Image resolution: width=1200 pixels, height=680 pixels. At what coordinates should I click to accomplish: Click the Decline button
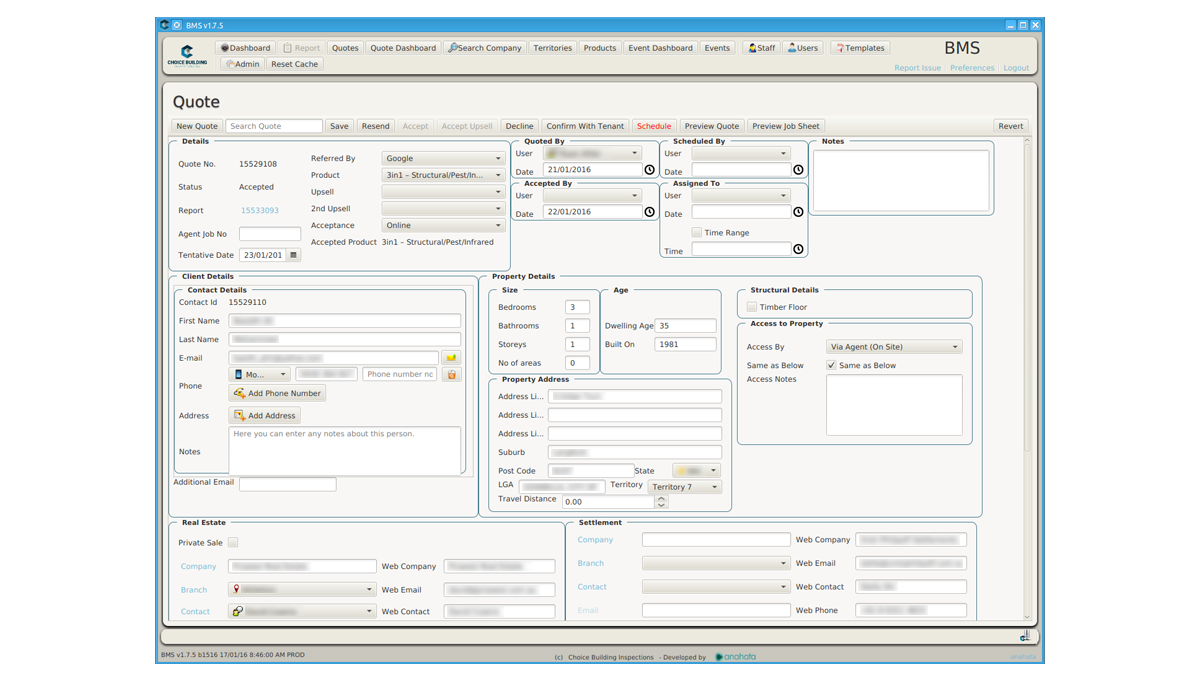click(520, 126)
